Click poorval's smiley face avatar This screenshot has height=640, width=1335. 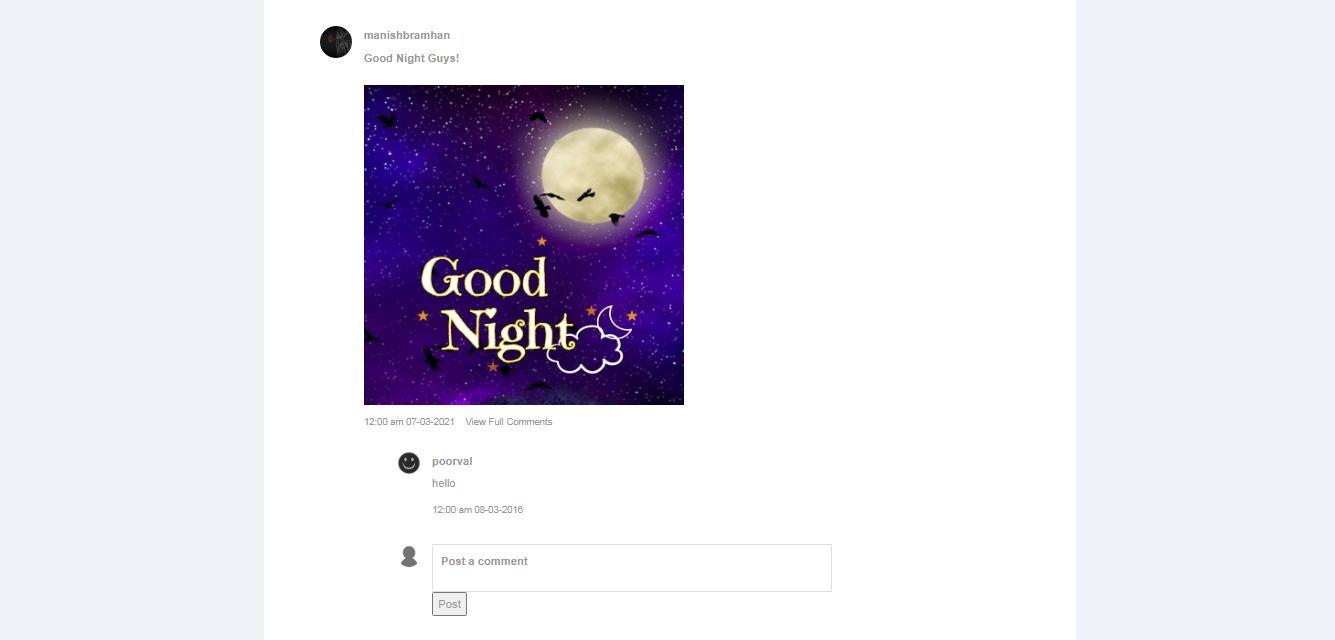click(x=409, y=463)
